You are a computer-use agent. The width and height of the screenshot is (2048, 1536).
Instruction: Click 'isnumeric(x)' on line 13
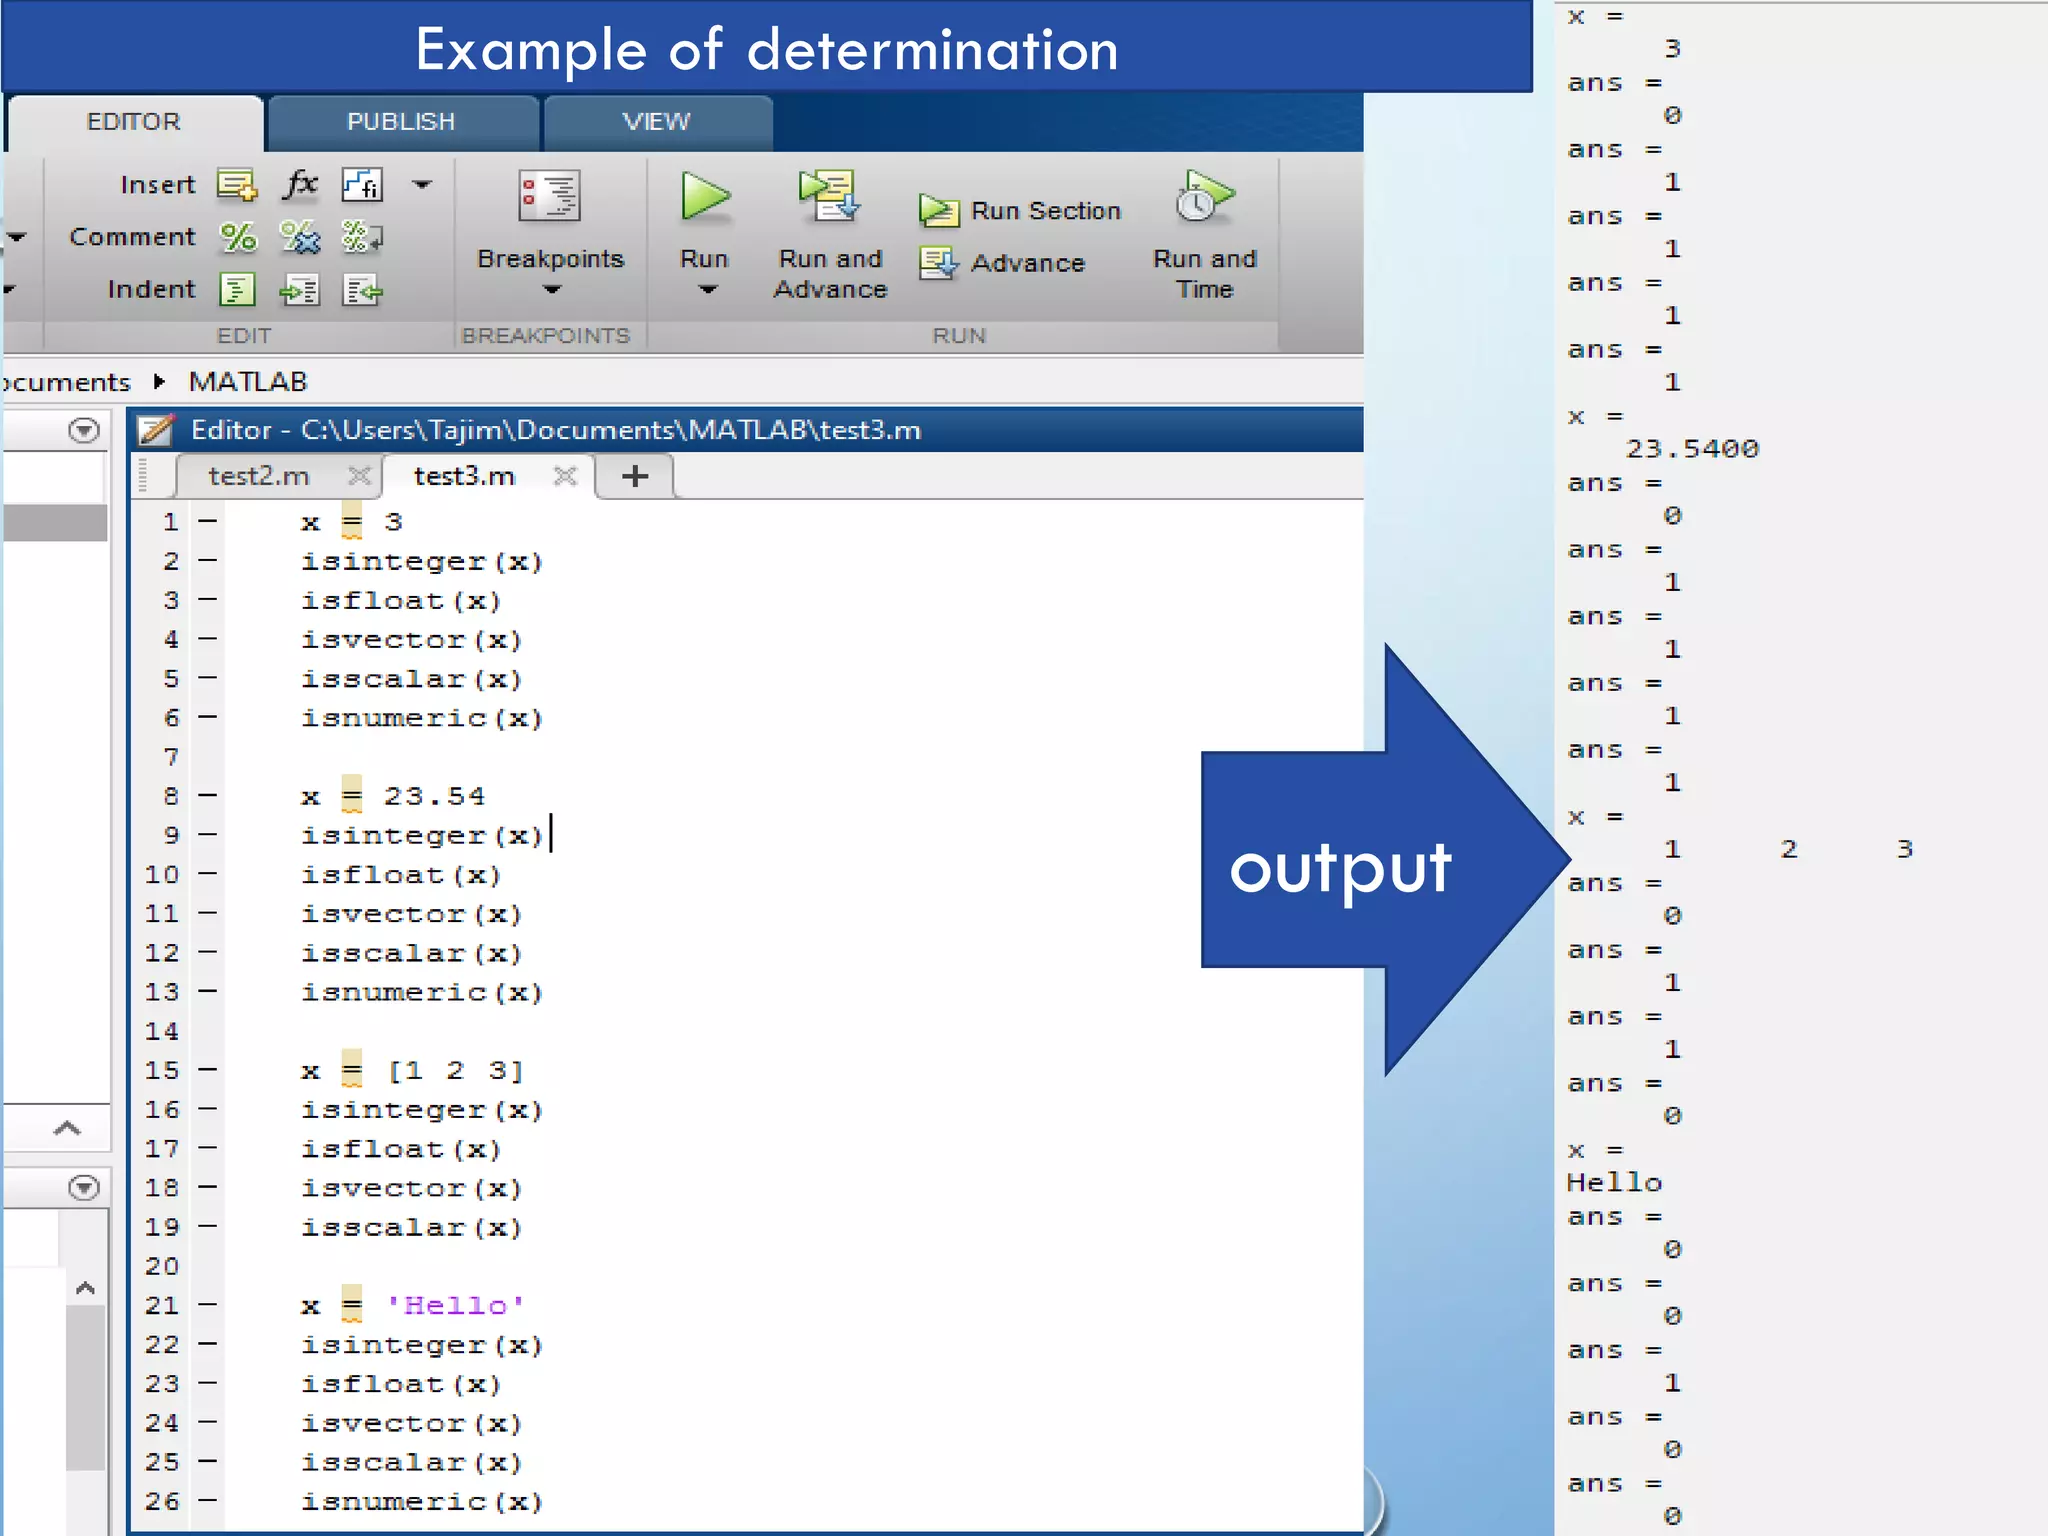[x=422, y=993]
